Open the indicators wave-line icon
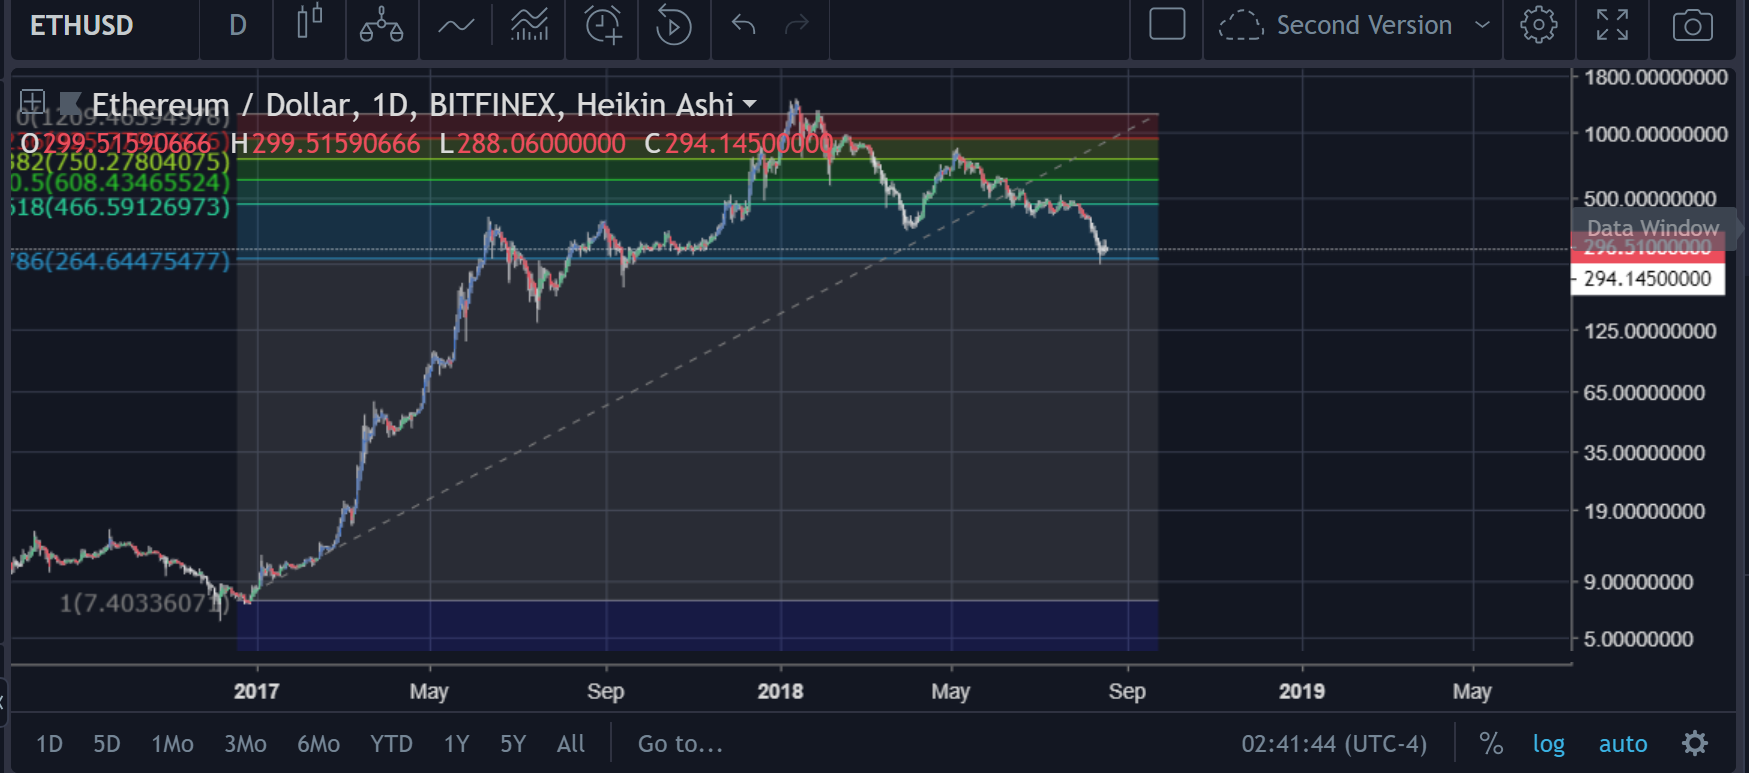The width and height of the screenshot is (1749, 773). click(x=456, y=25)
